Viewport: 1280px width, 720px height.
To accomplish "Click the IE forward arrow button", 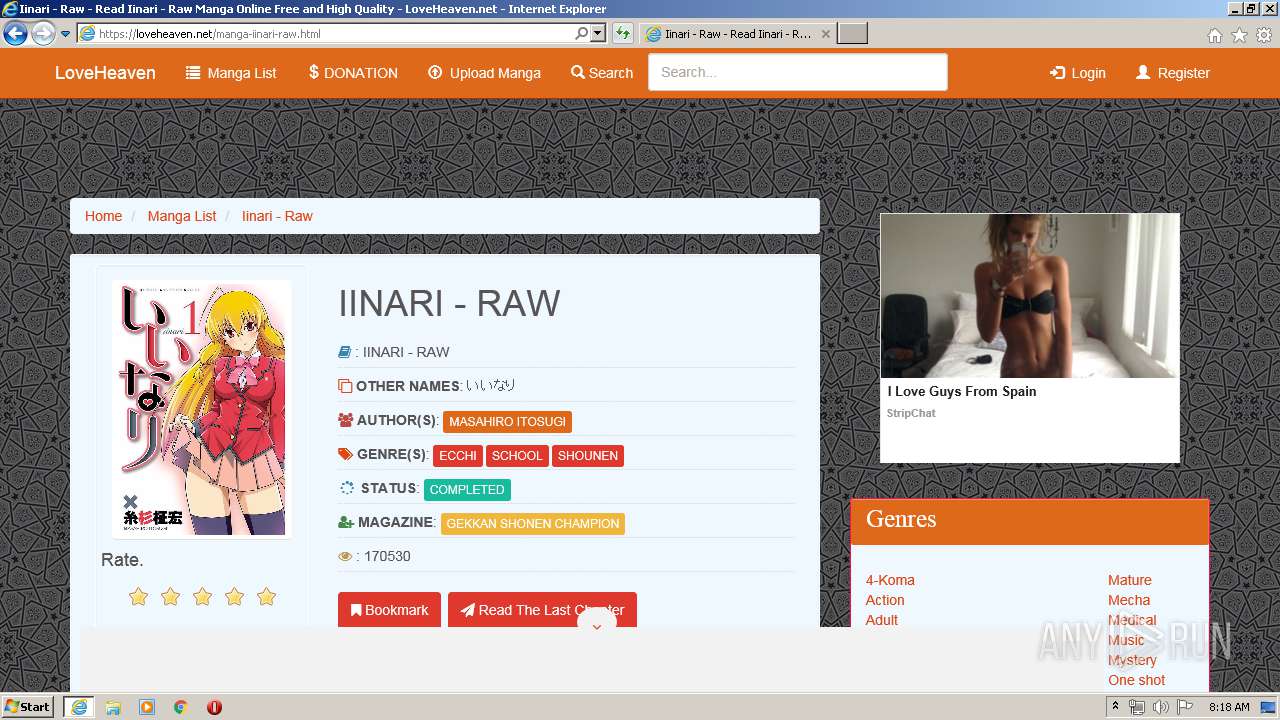I will [42, 34].
